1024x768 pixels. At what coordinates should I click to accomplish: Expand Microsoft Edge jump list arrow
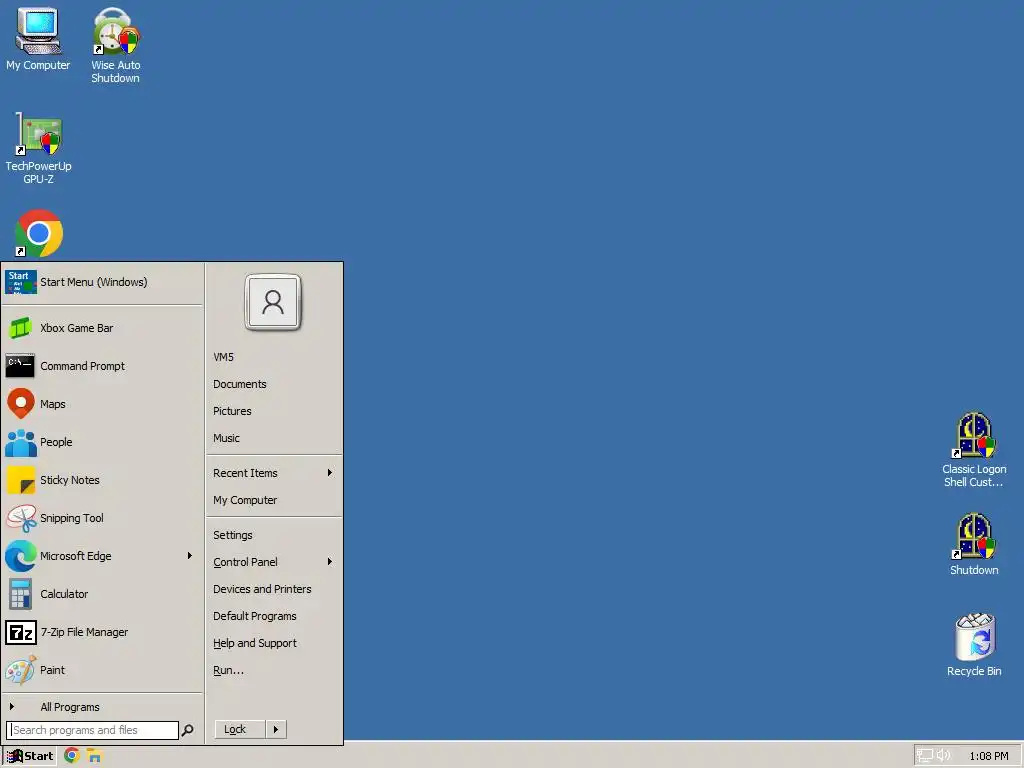[x=189, y=556]
